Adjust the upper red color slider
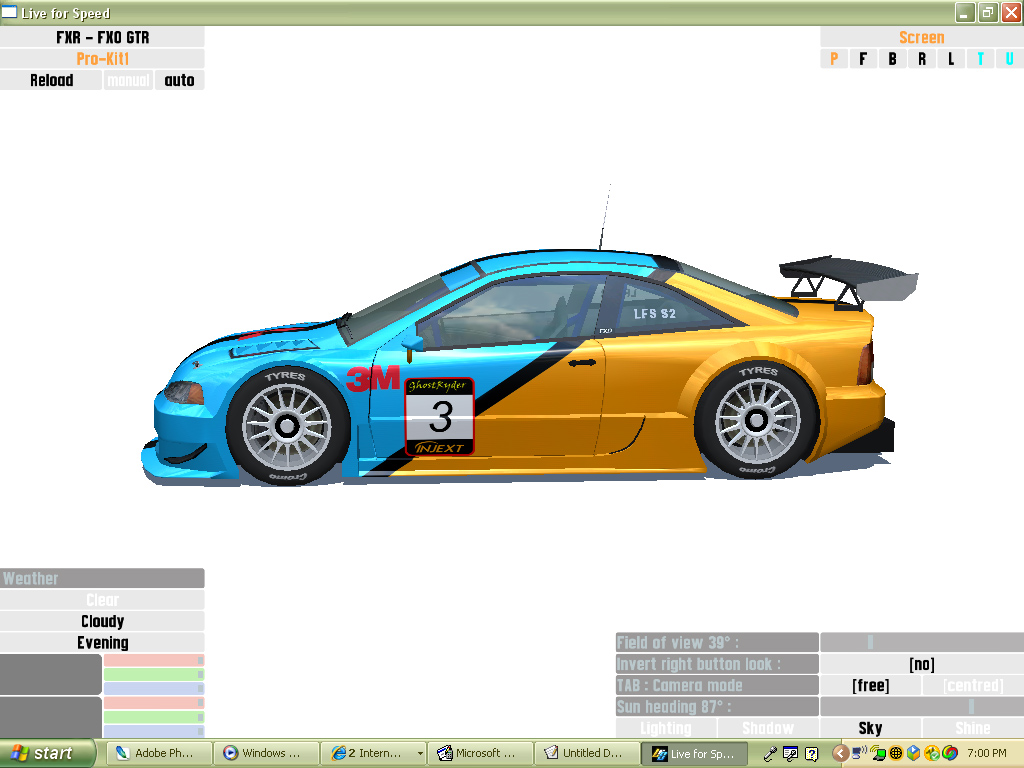The width and height of the screenshot is (1024, 768). pyautogui.click(x=154, y=660)
